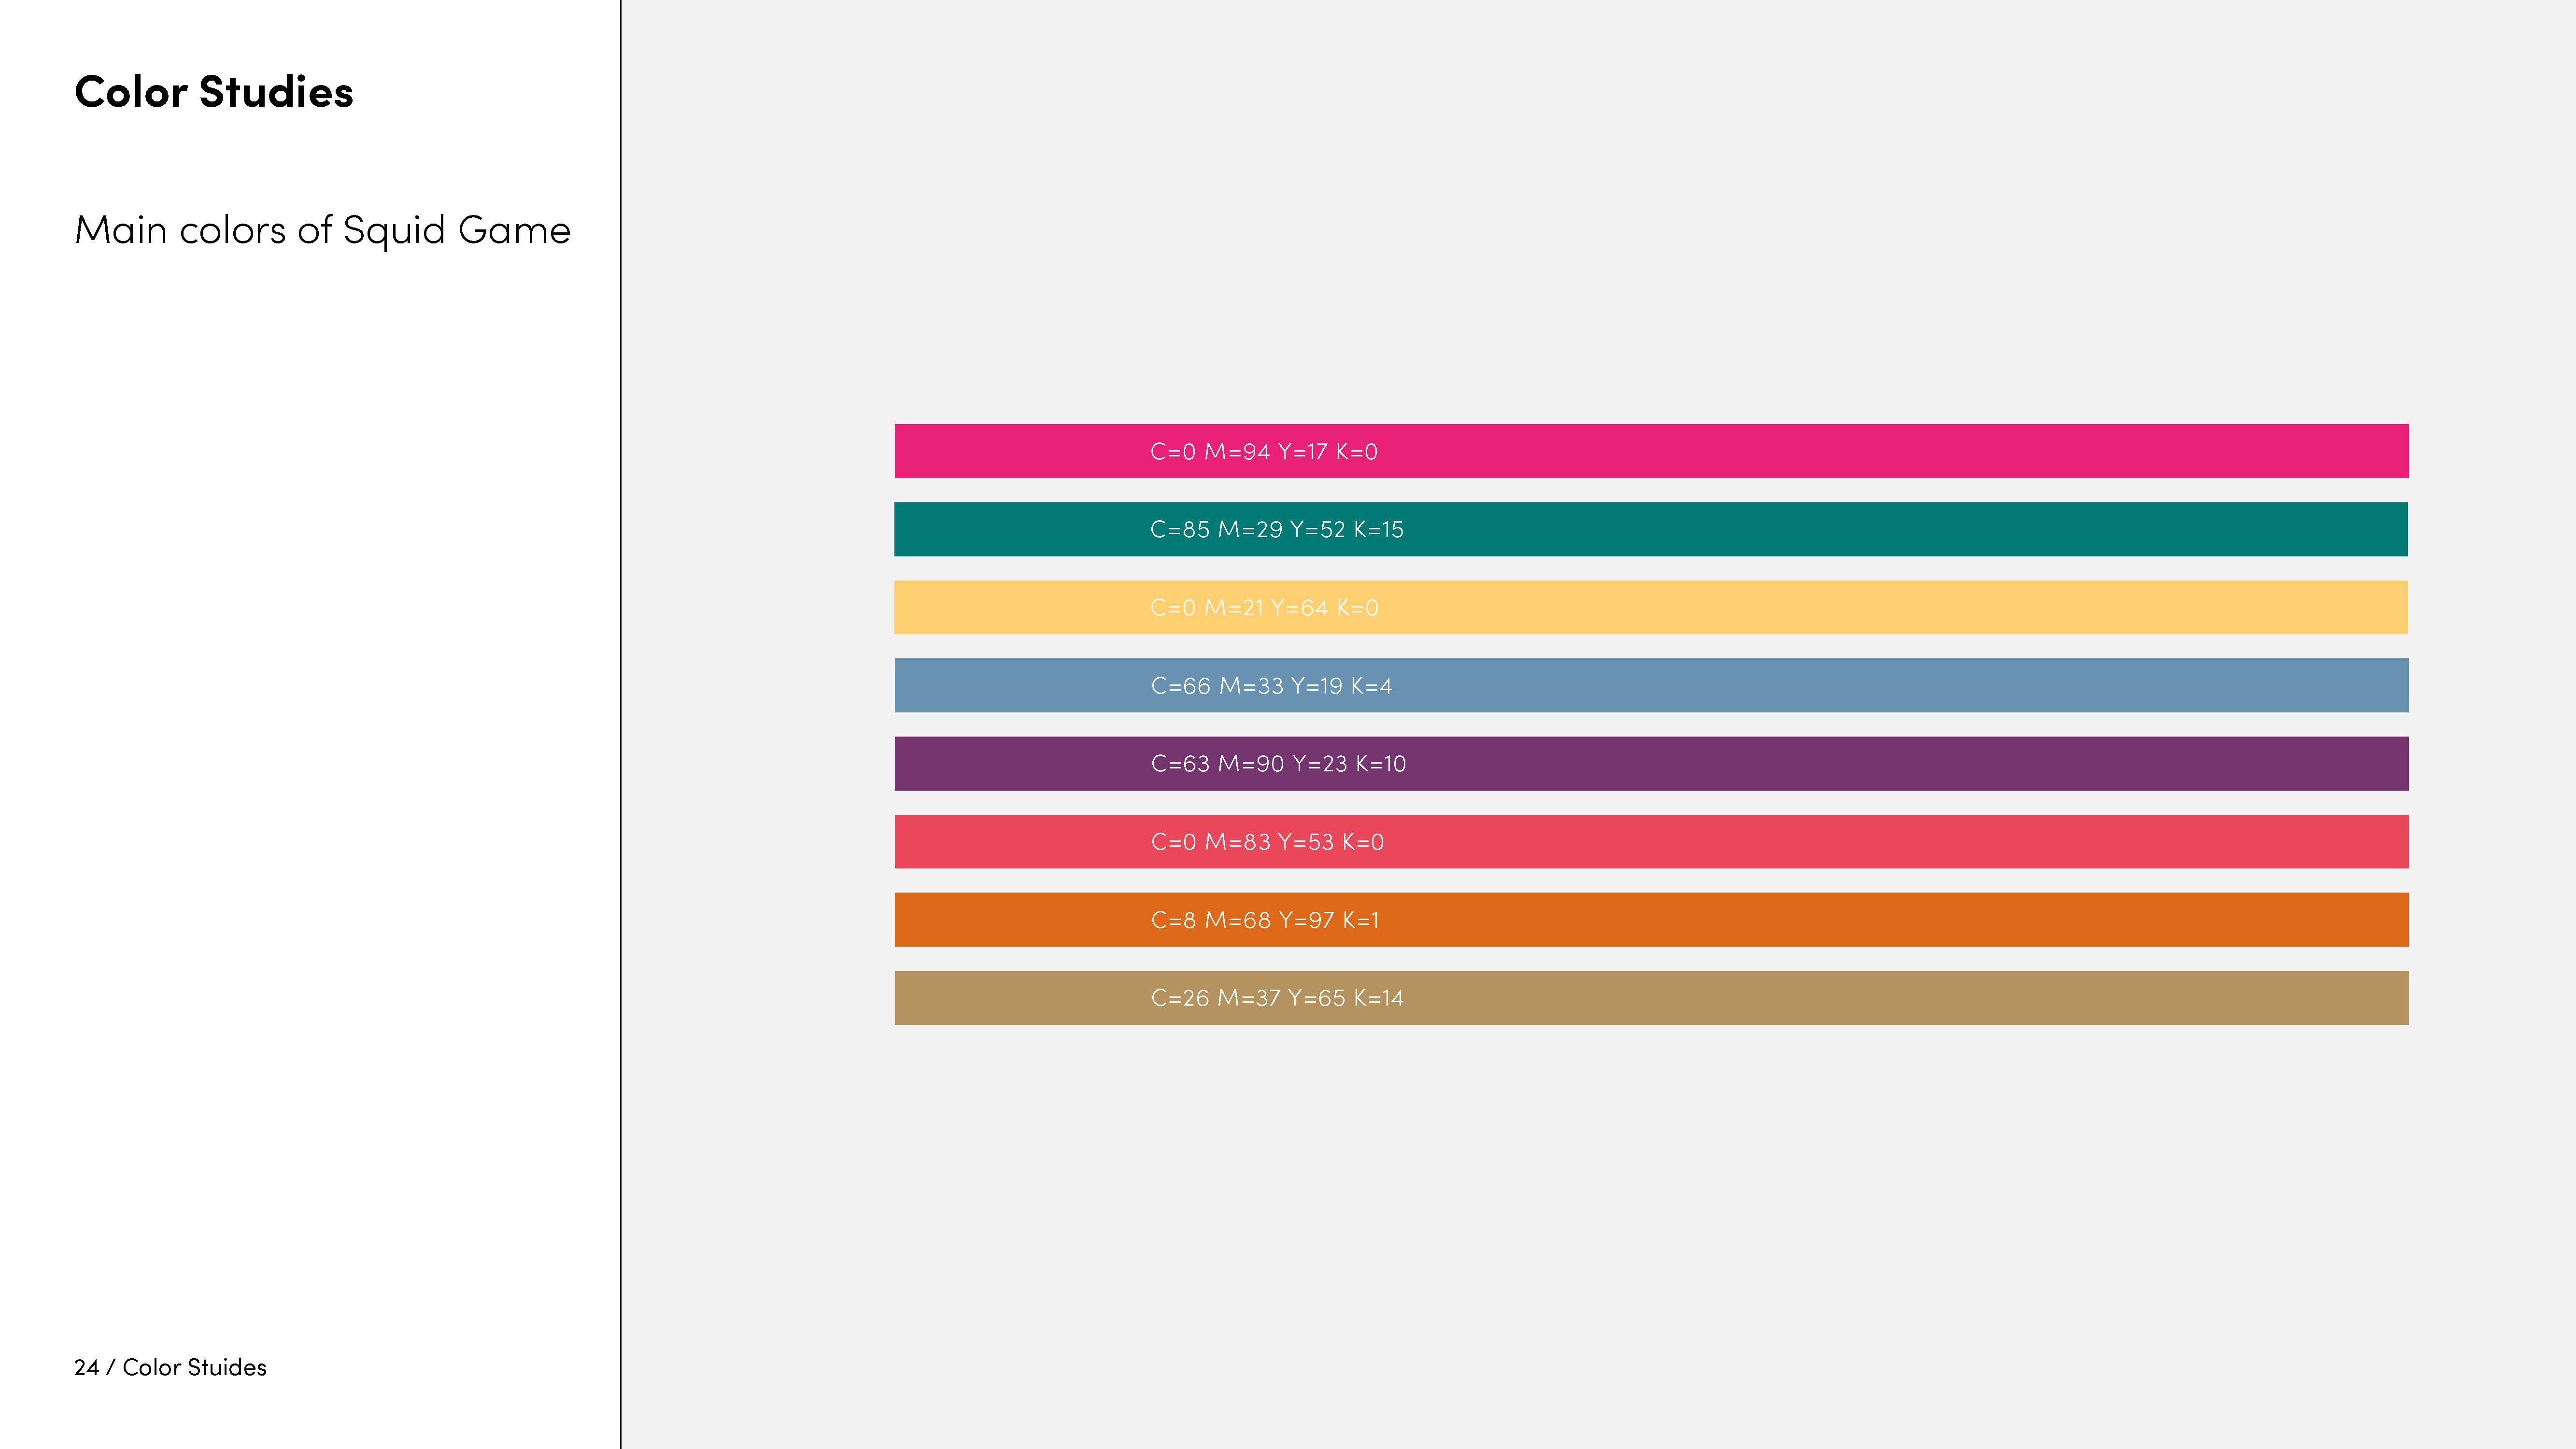Image resolution: width=2576 pixels, height=1449 pixels.
Task: Click the 'C=63 M=90 Y=23 K=10' label
Action: (x=1278, y=764)
